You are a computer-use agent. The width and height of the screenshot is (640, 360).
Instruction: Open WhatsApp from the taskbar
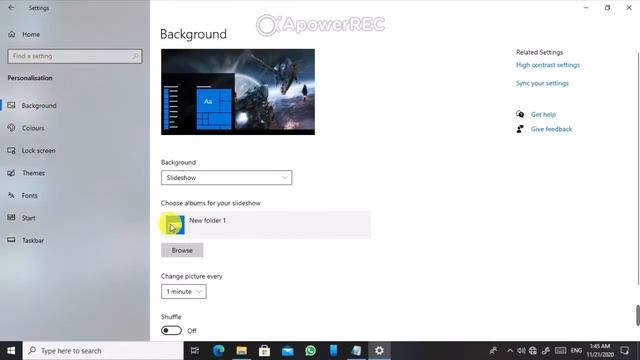(x=311, y=351)
